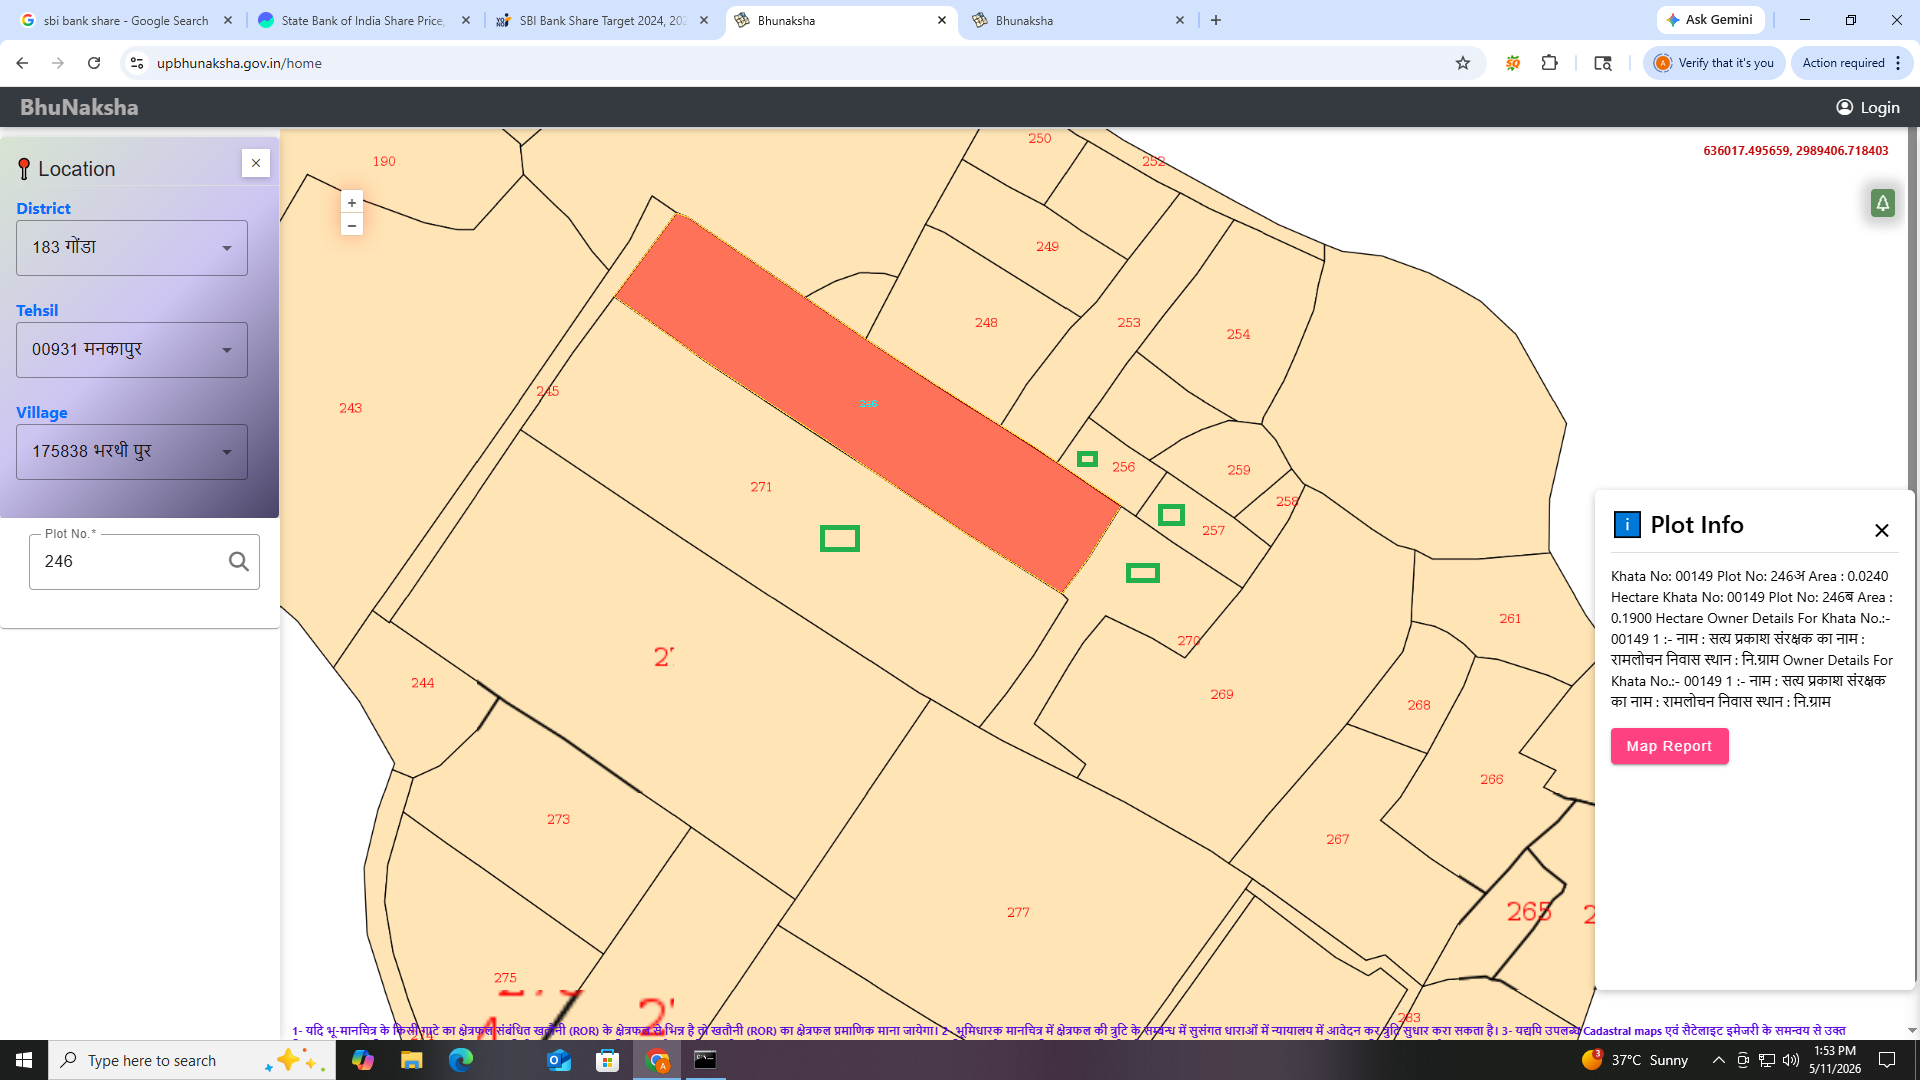
Task: Open Chrome's three-dot menu
Action: 1898,63
